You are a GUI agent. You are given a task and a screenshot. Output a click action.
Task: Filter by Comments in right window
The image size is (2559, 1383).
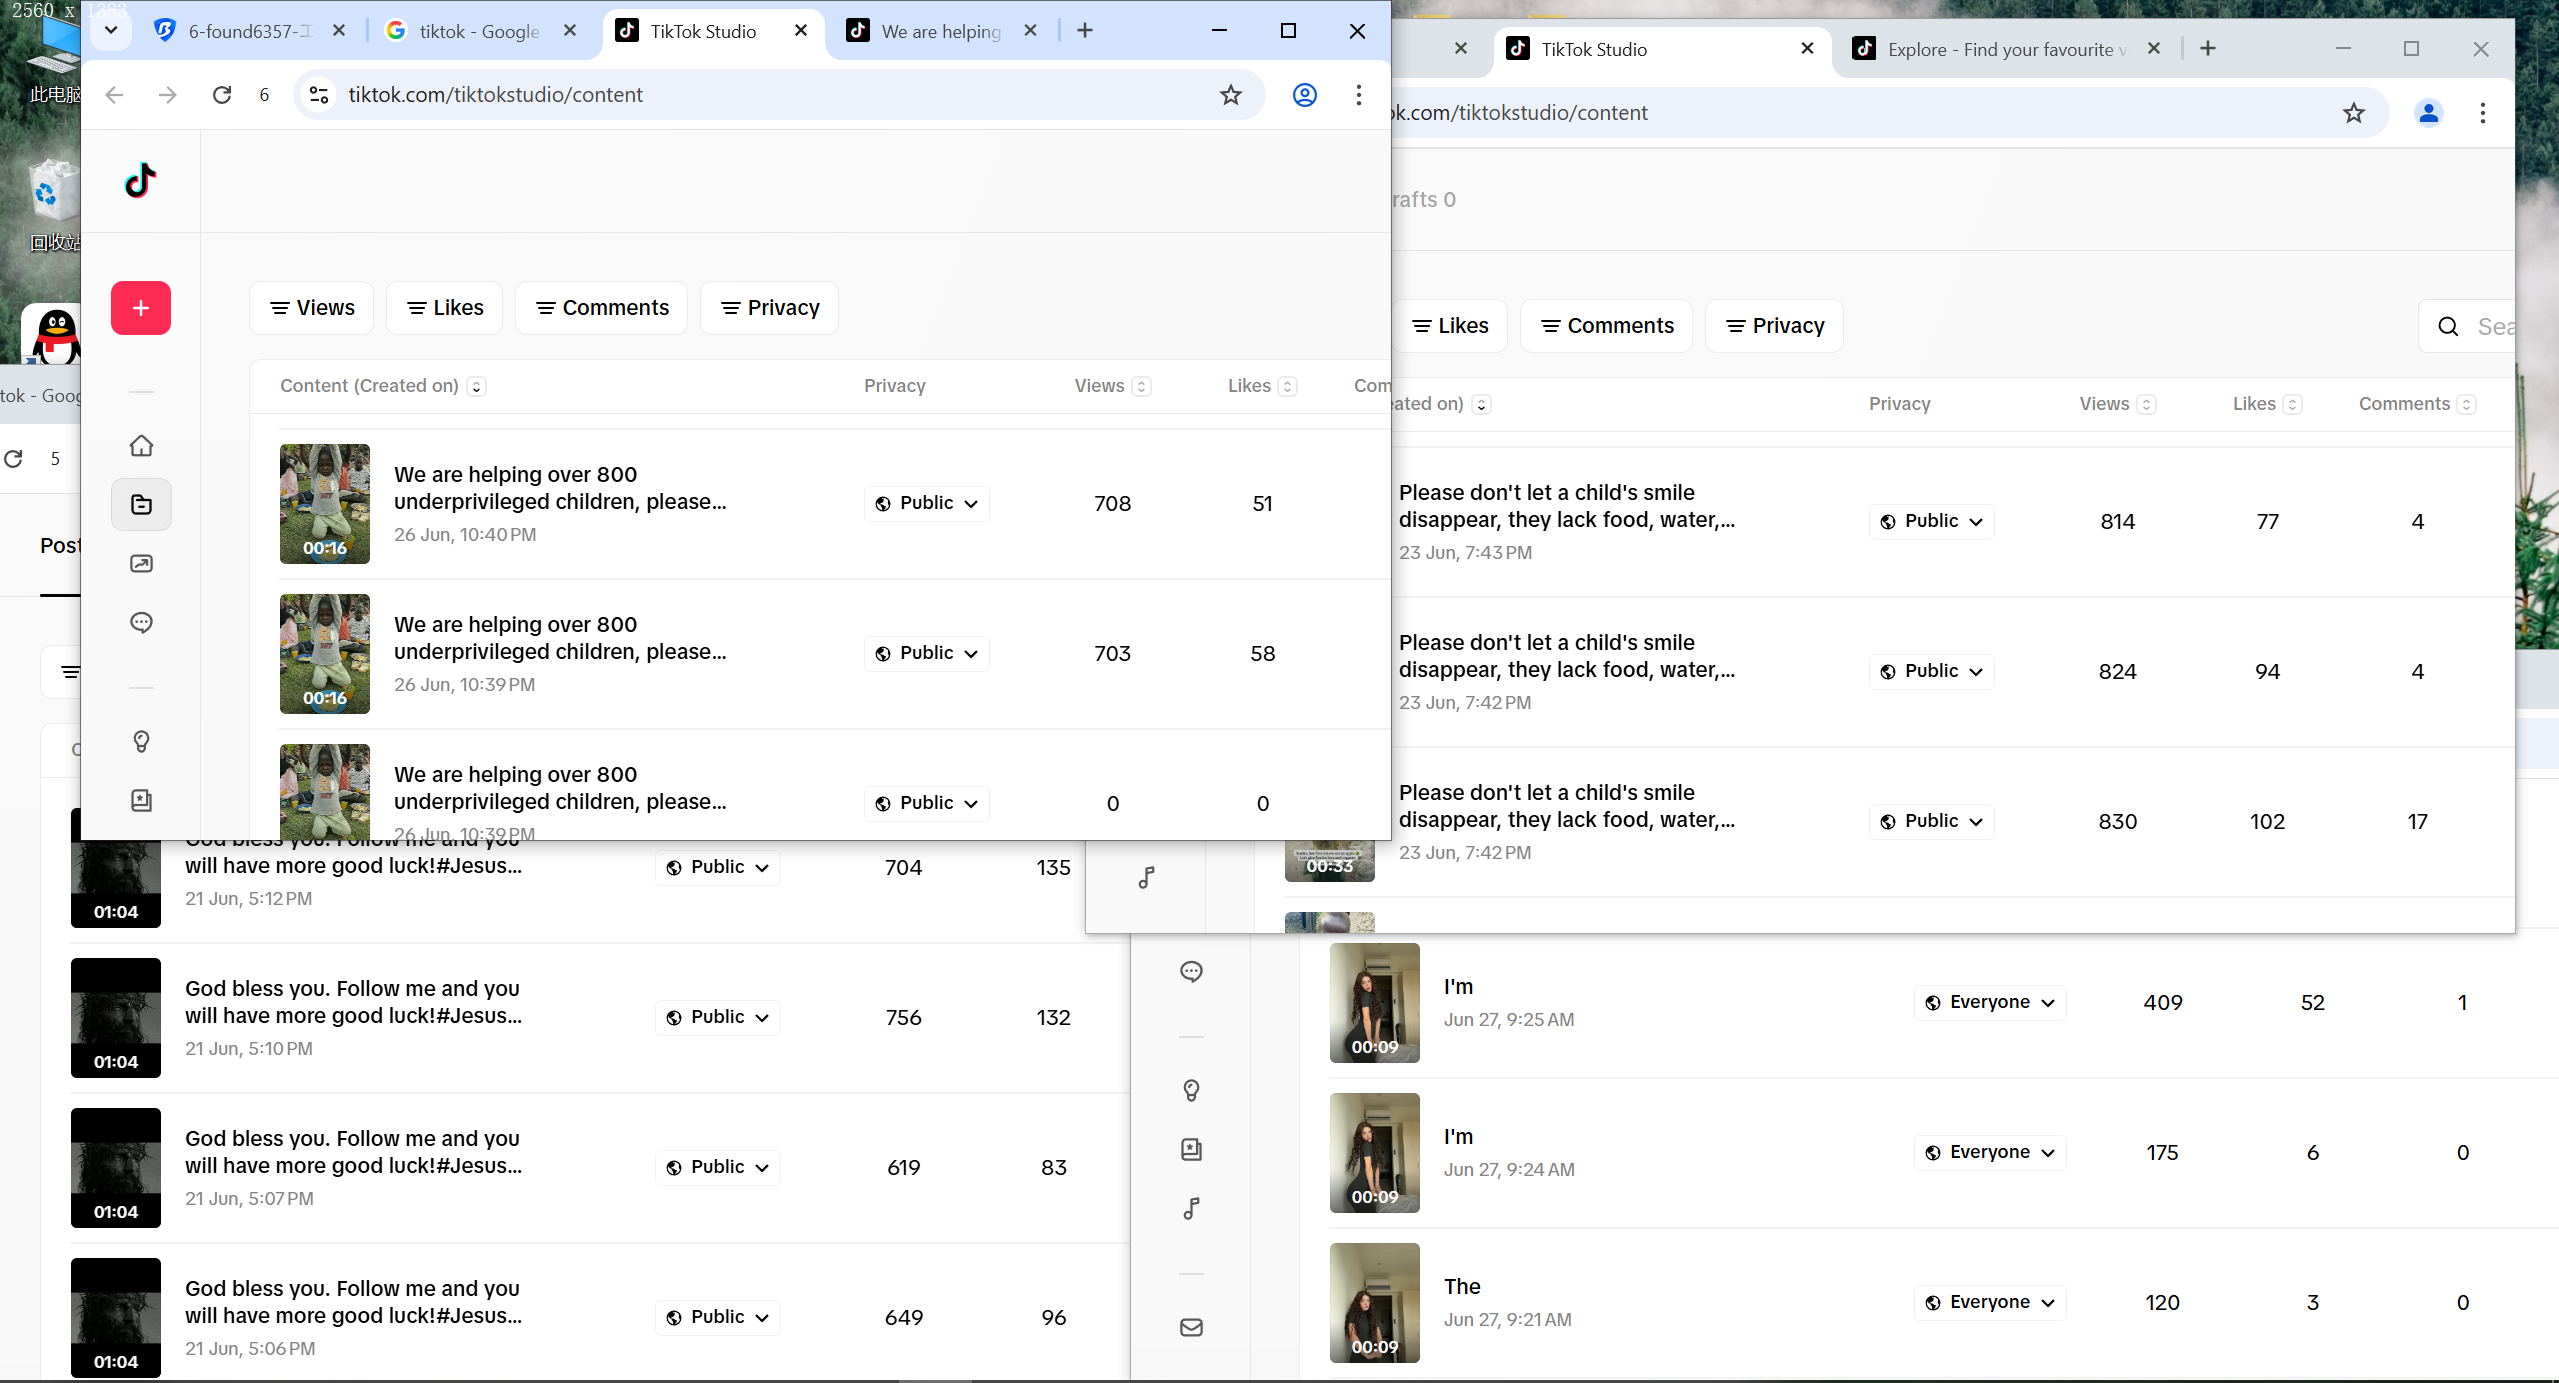tap(1606, 326)
